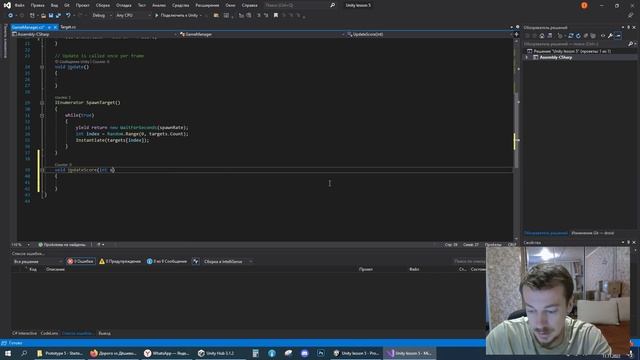Click Solution Explorer sync with active document icon
Image resolution: width=640 pixels, height=360 pixels.
click(571, 36)
